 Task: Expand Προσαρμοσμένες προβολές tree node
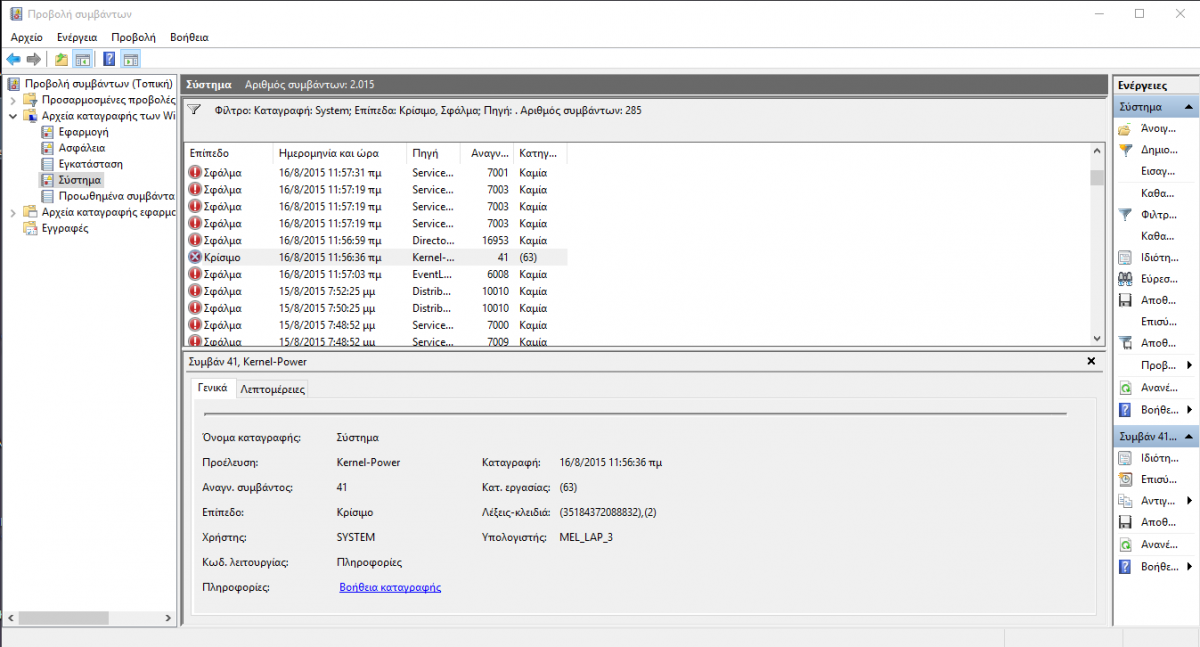13,100
